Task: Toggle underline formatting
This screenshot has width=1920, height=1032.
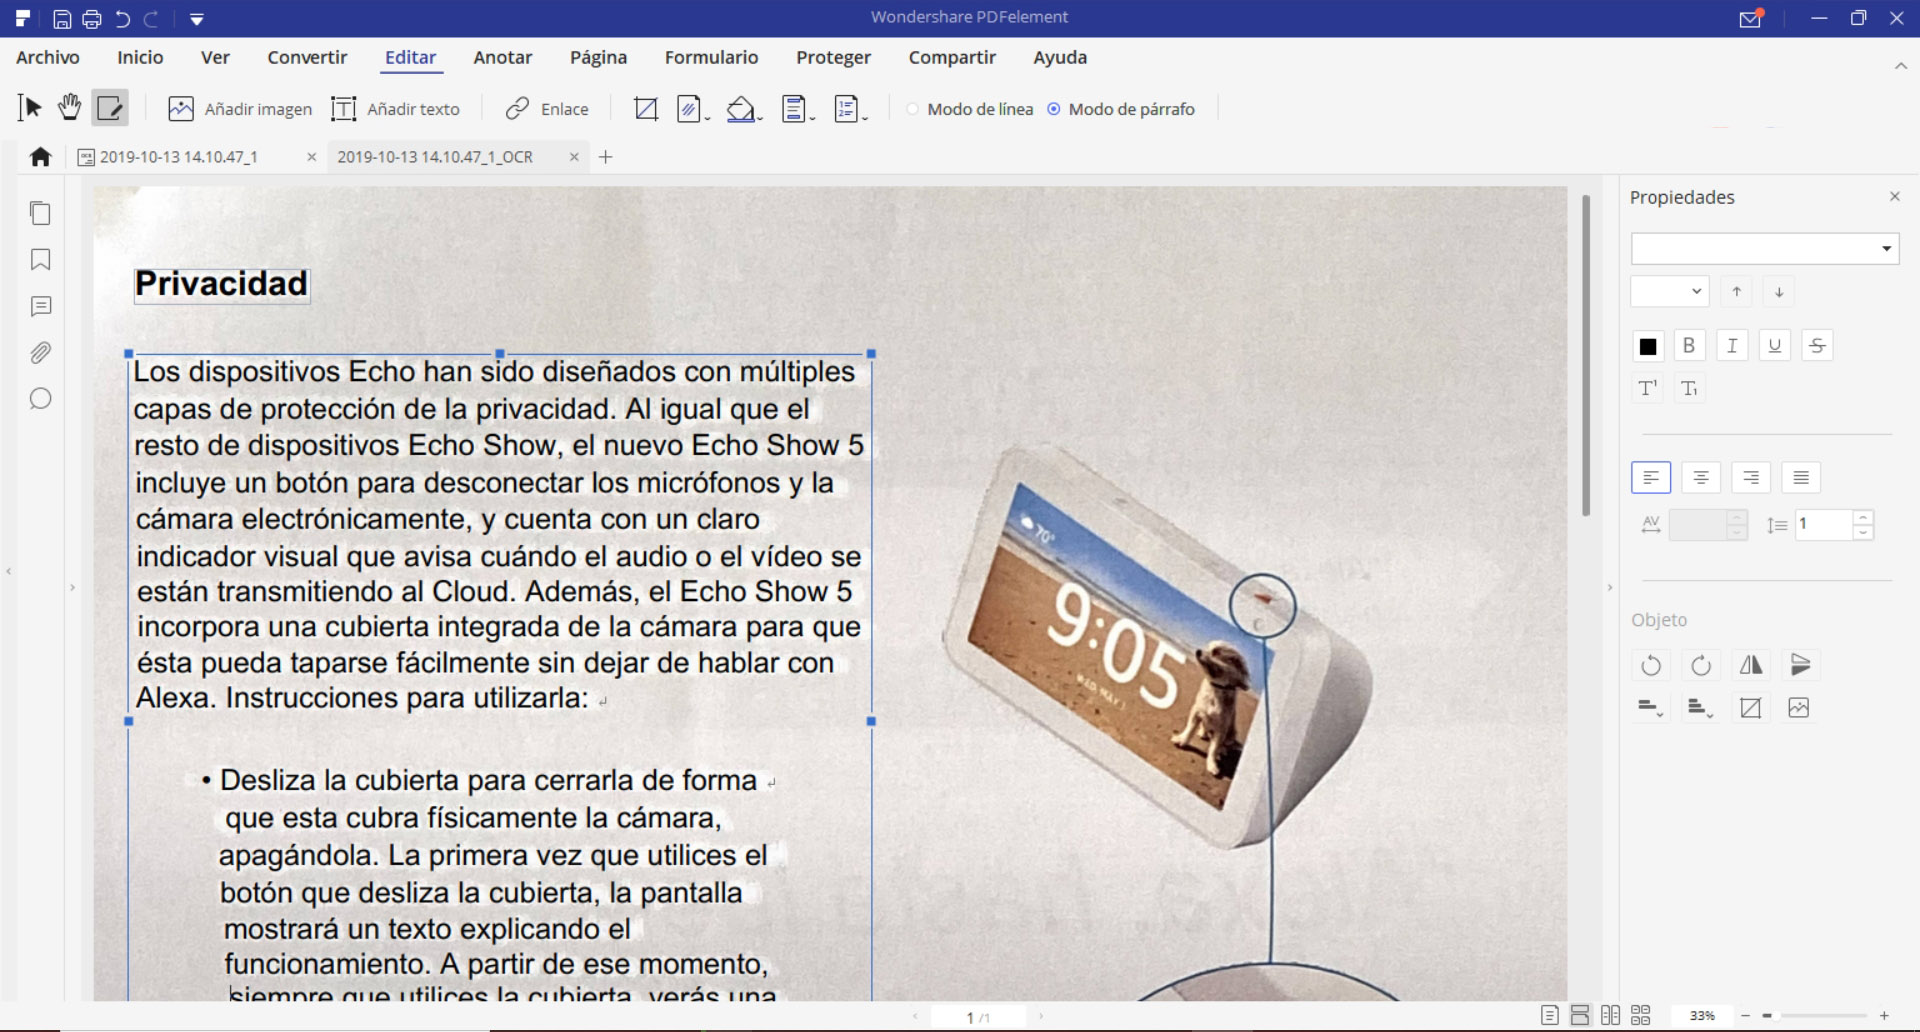Action: pyautogui.click(x=1775, y=346)
